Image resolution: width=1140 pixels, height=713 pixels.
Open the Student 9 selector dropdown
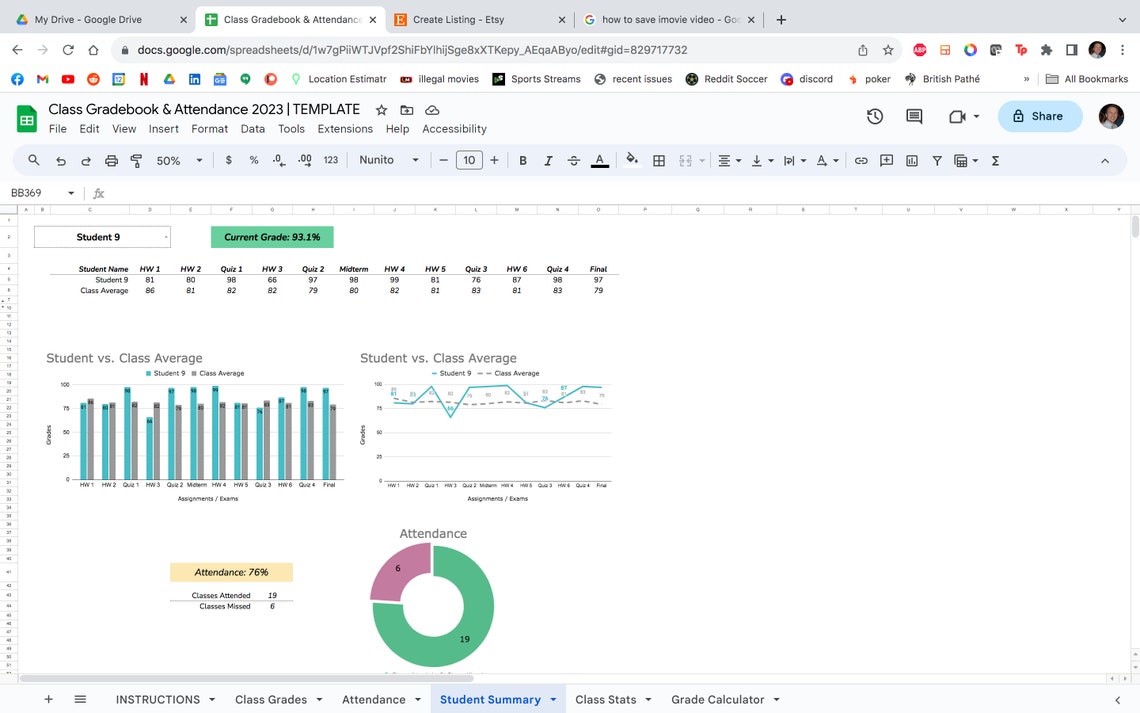(163, 237)
